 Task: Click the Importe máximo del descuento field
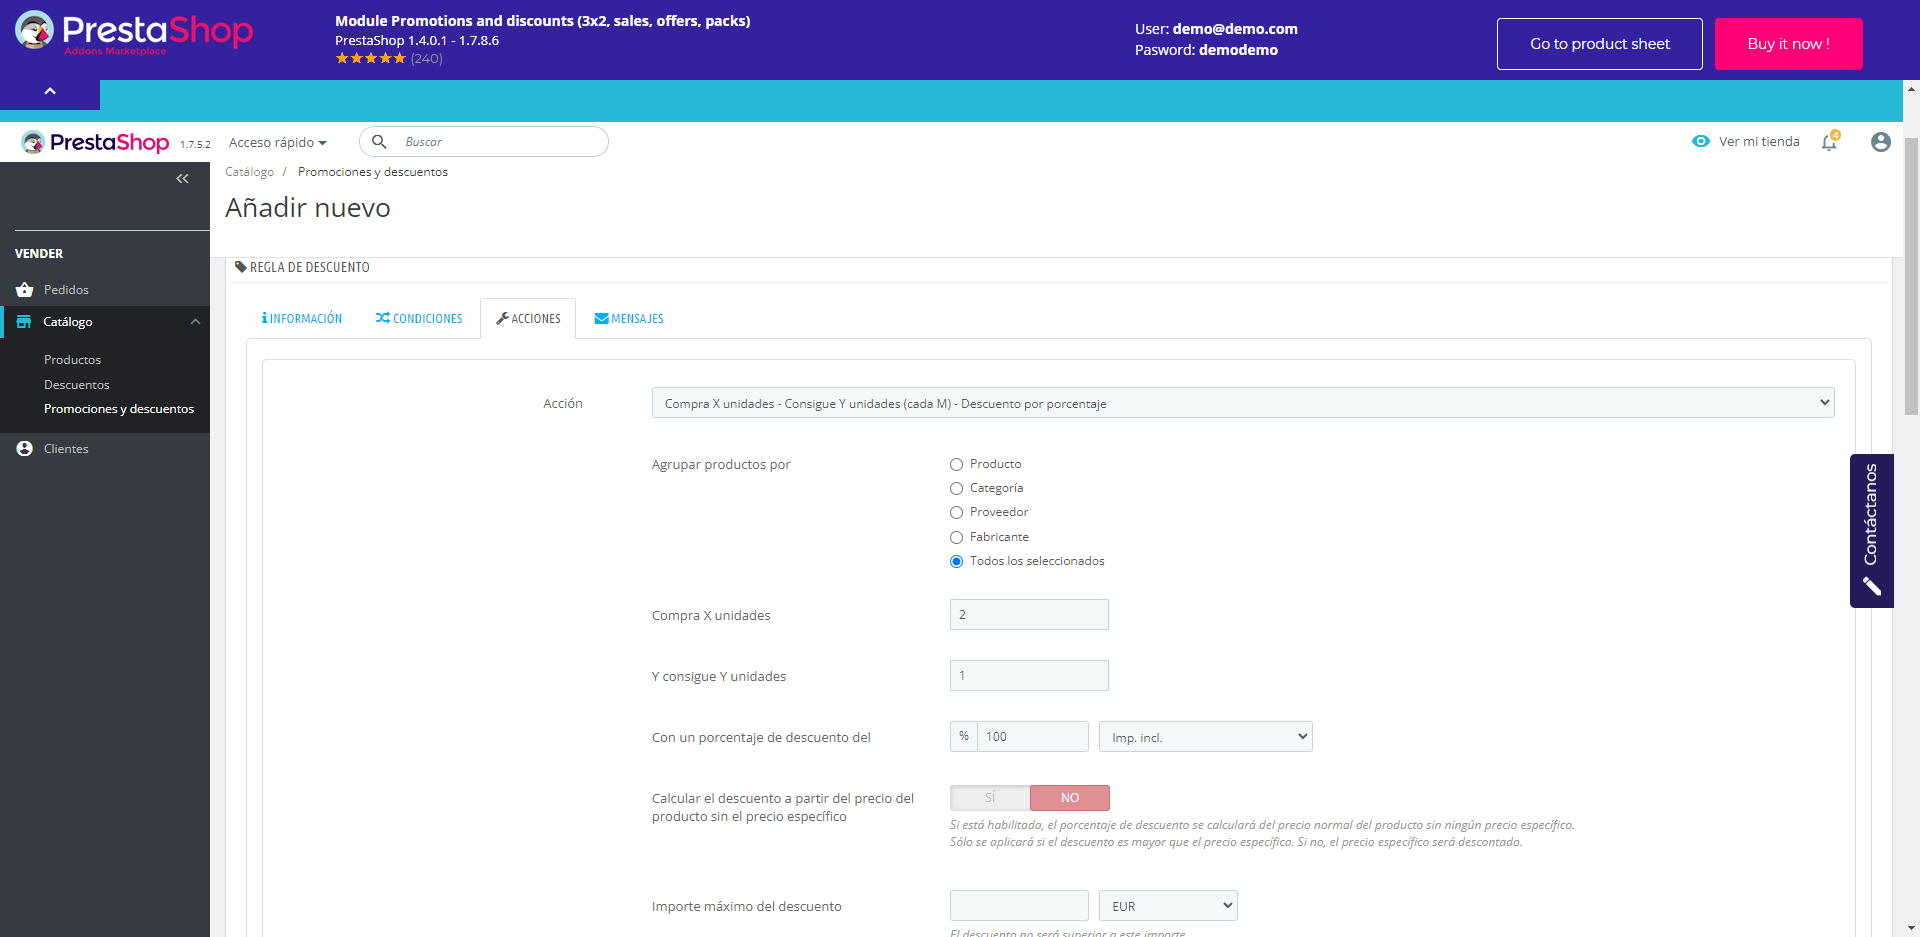click(1019, 906)
